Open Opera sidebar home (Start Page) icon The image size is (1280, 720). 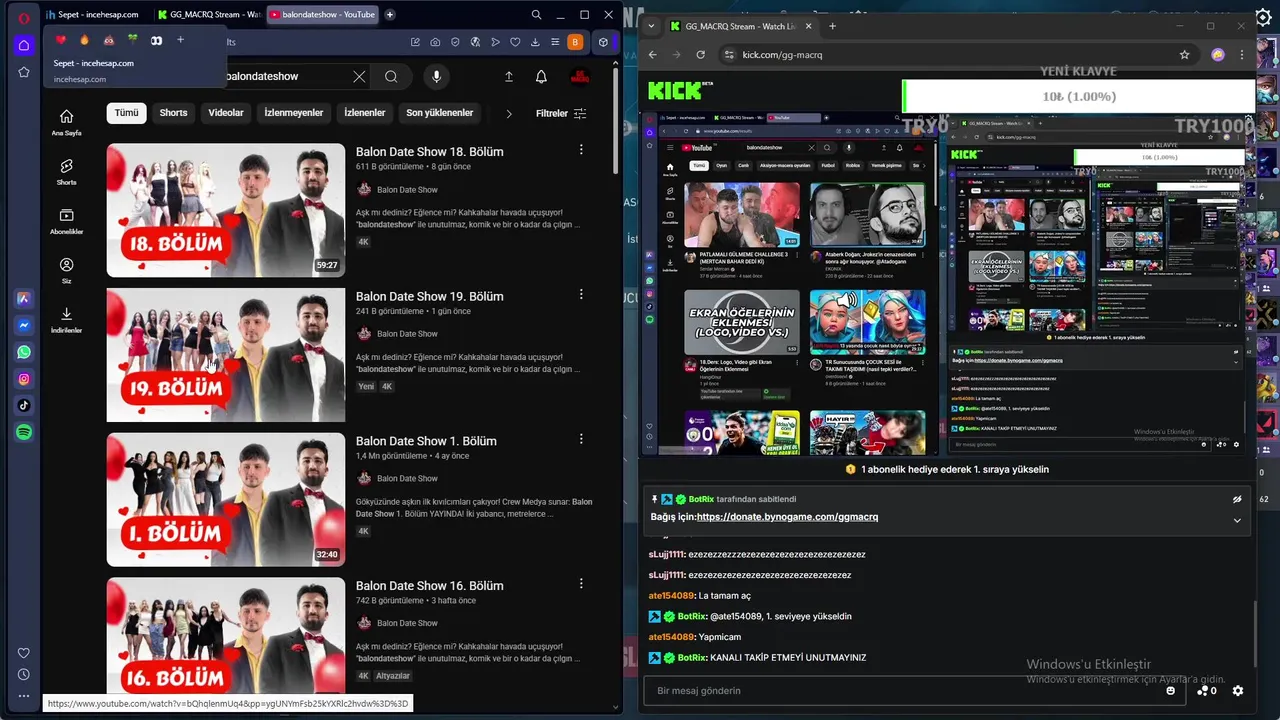click(24, 46)
